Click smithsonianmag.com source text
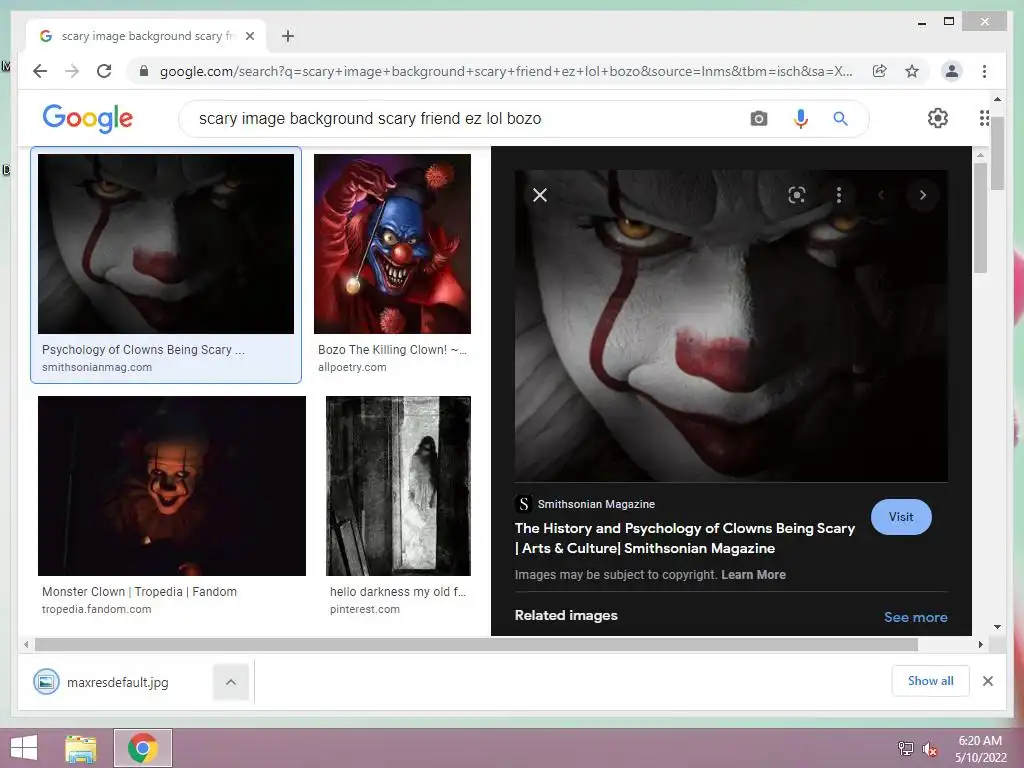1024x768 pixels. click(x=97, y=367)
